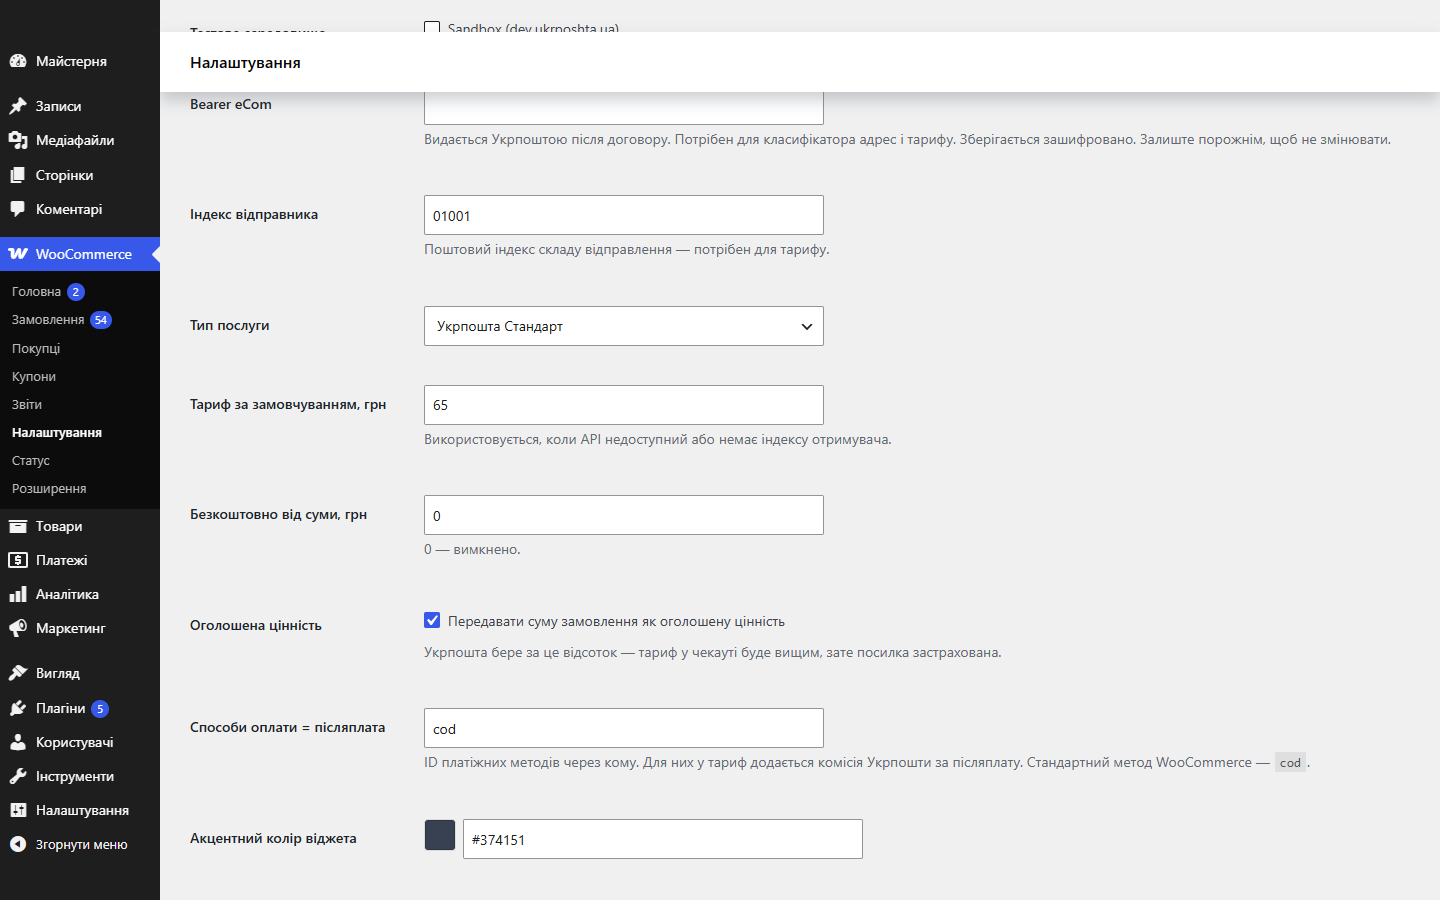Image resolution: width=1440 pixels, height=900 pixels.
Task: Open Медіафайли menu label
Action: (75, 140)
